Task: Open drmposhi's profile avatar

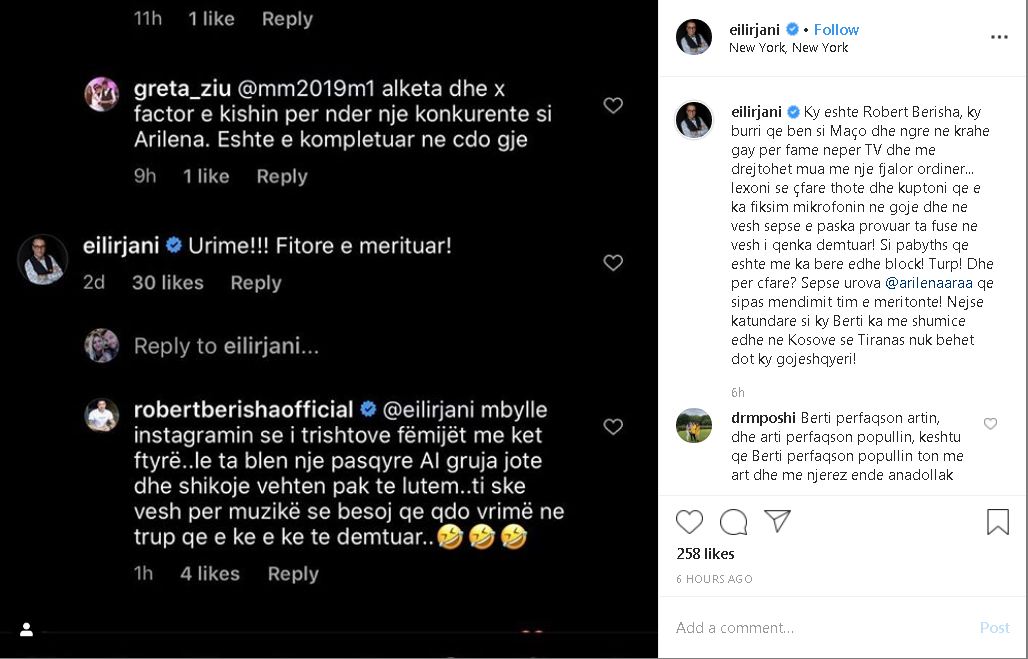Action: coord(694,426)
